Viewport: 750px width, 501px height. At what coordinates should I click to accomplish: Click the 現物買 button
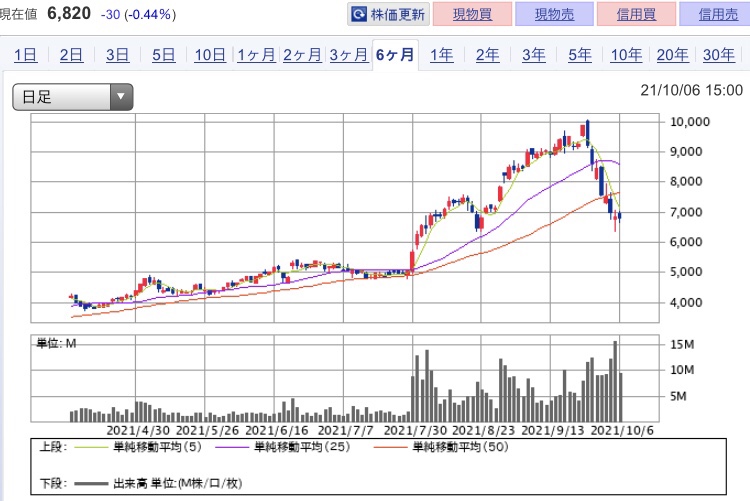click(x=473, y=14)
